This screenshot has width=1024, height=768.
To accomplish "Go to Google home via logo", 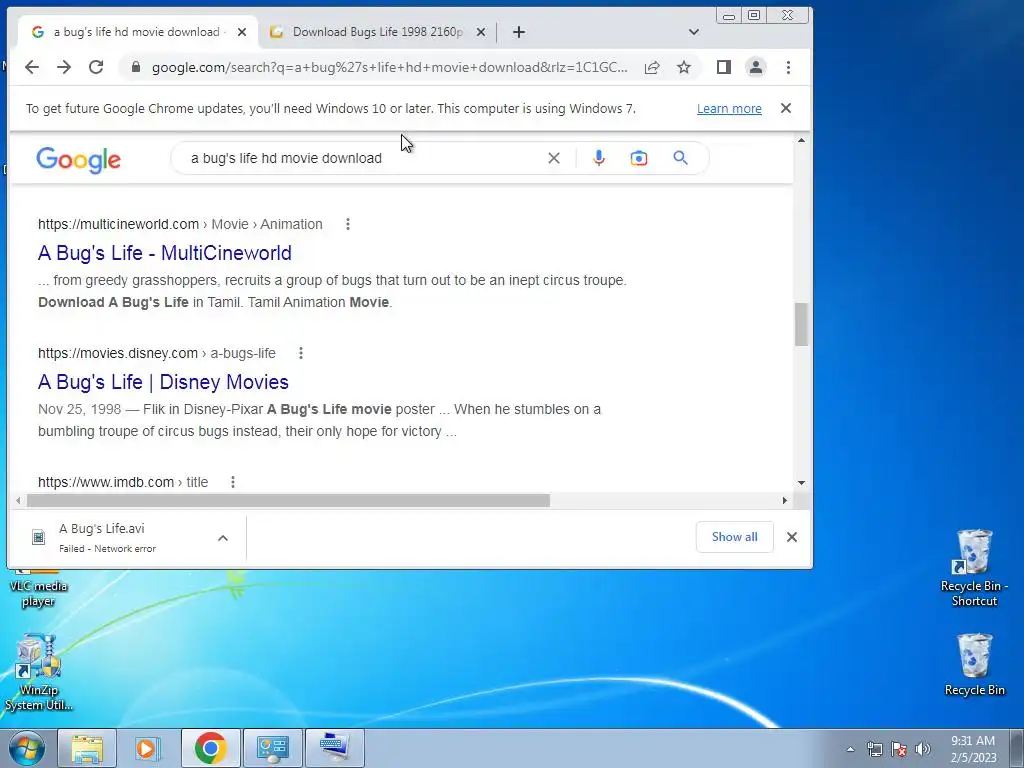I will pos(78,159).
